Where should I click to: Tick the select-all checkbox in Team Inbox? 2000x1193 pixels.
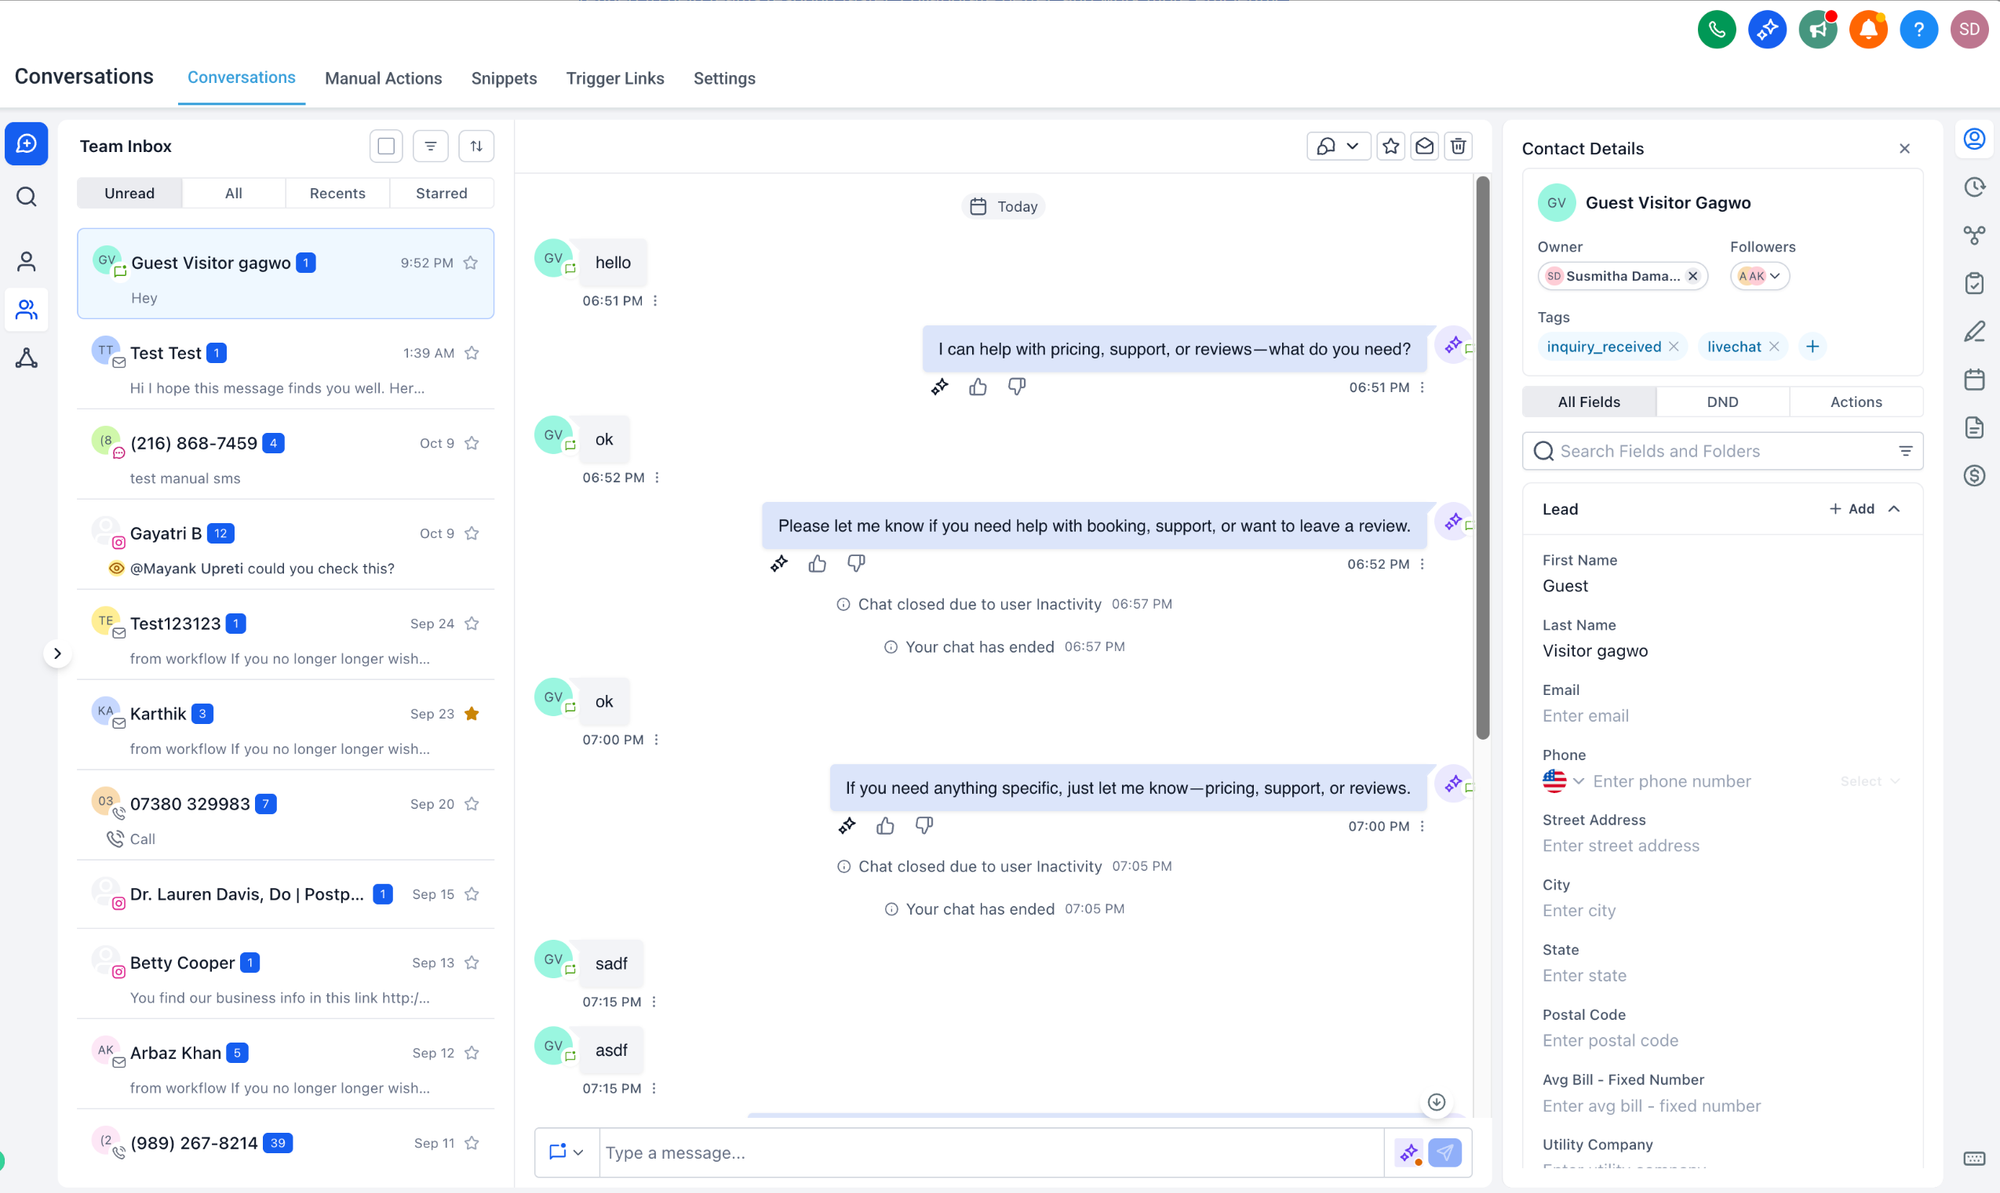tap(386, 146)
